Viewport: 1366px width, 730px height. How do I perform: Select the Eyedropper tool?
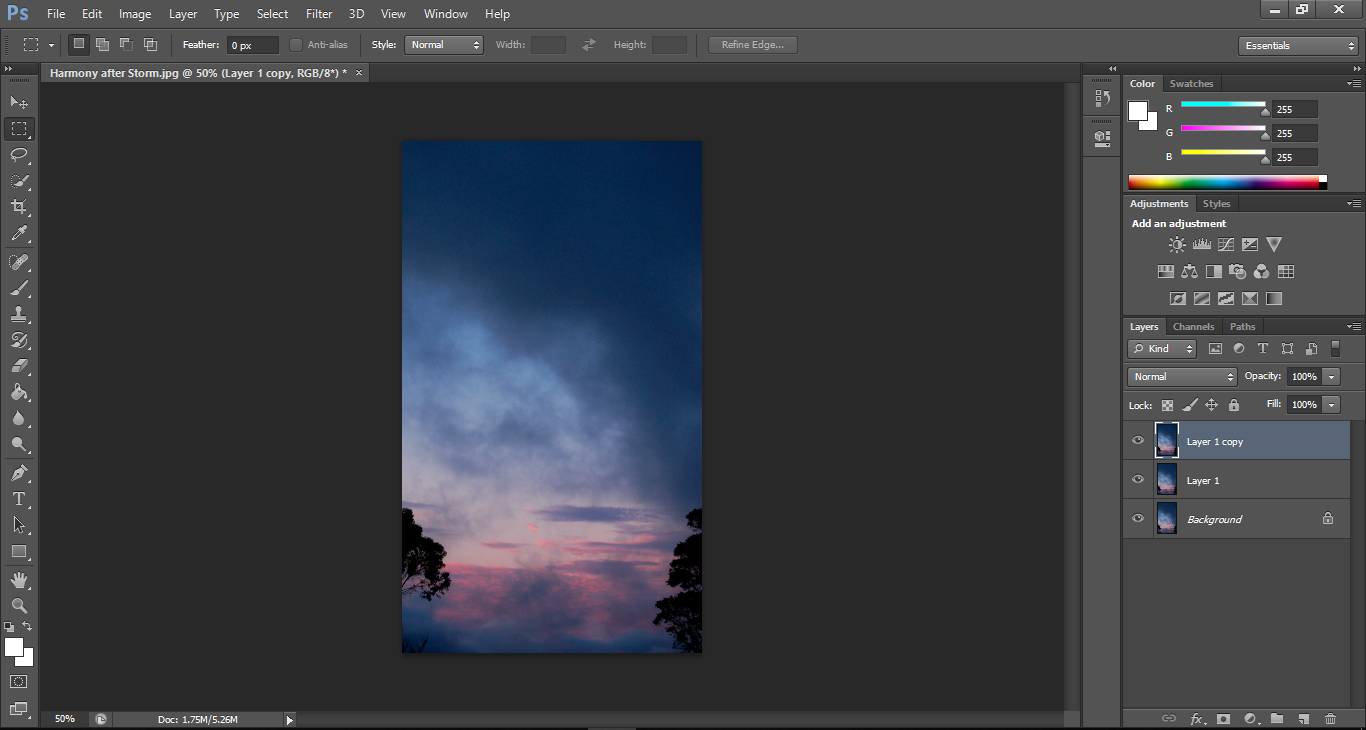[19, 234]
